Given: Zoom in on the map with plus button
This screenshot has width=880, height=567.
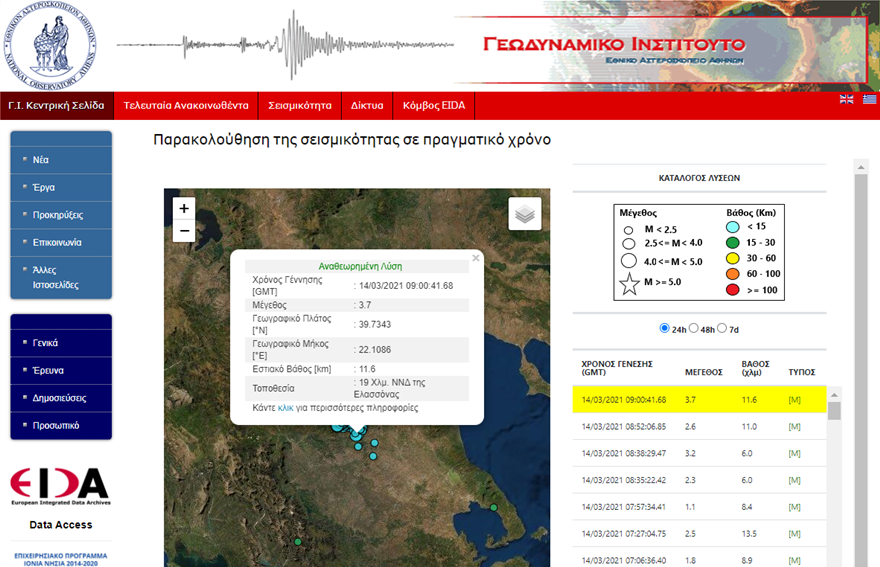Looking at the screenshot, I should coord(184,208).
